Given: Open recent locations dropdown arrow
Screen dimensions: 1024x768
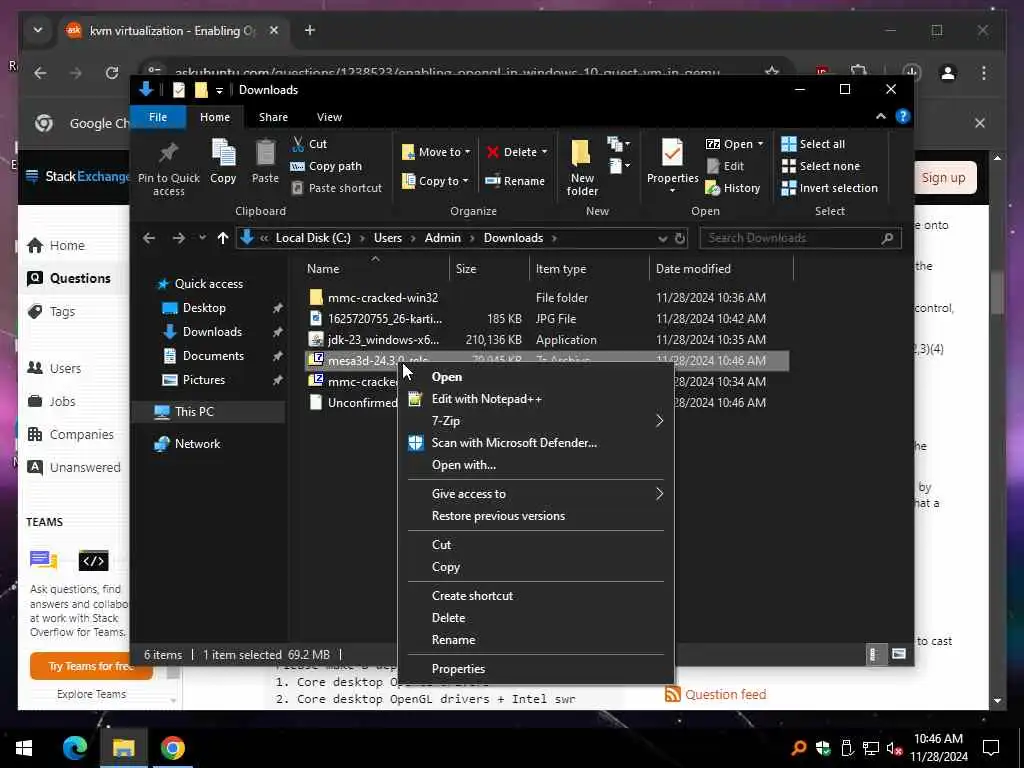Looking at the screenshot, I should pos(202,238).
